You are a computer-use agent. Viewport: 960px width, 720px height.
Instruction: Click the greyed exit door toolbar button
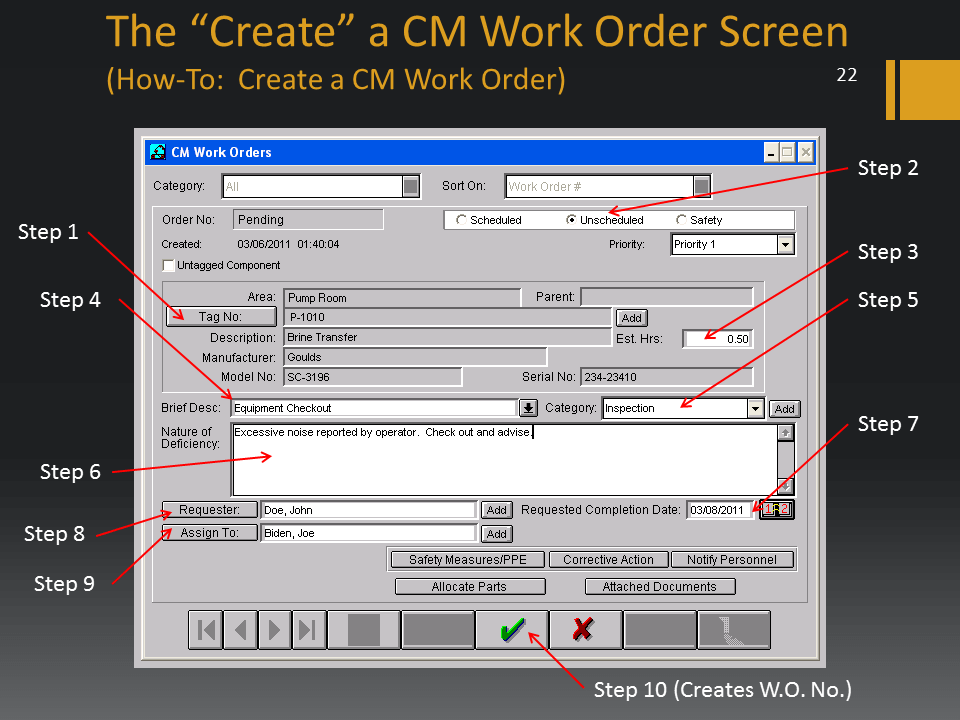click(x=733, y=629)
